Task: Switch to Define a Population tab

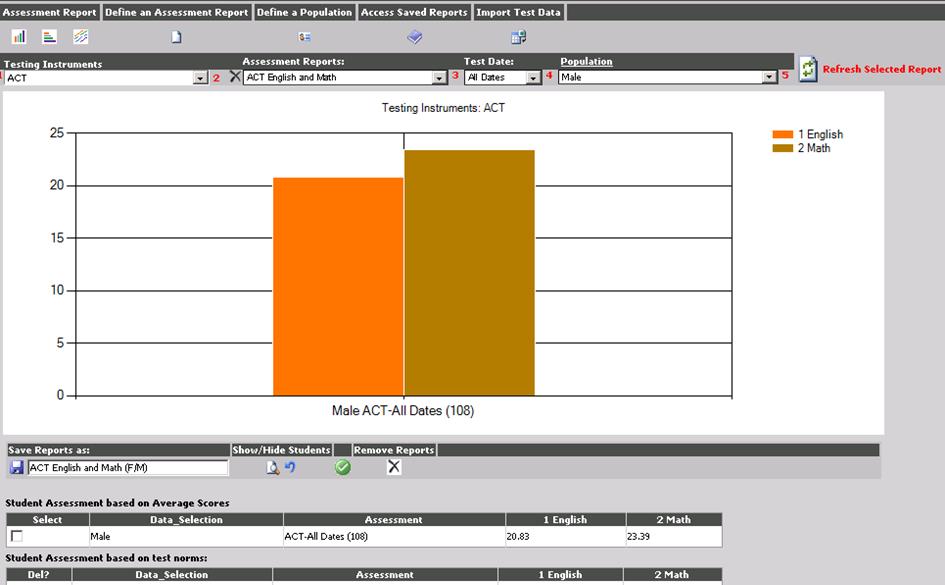Action: pos(304,12)
